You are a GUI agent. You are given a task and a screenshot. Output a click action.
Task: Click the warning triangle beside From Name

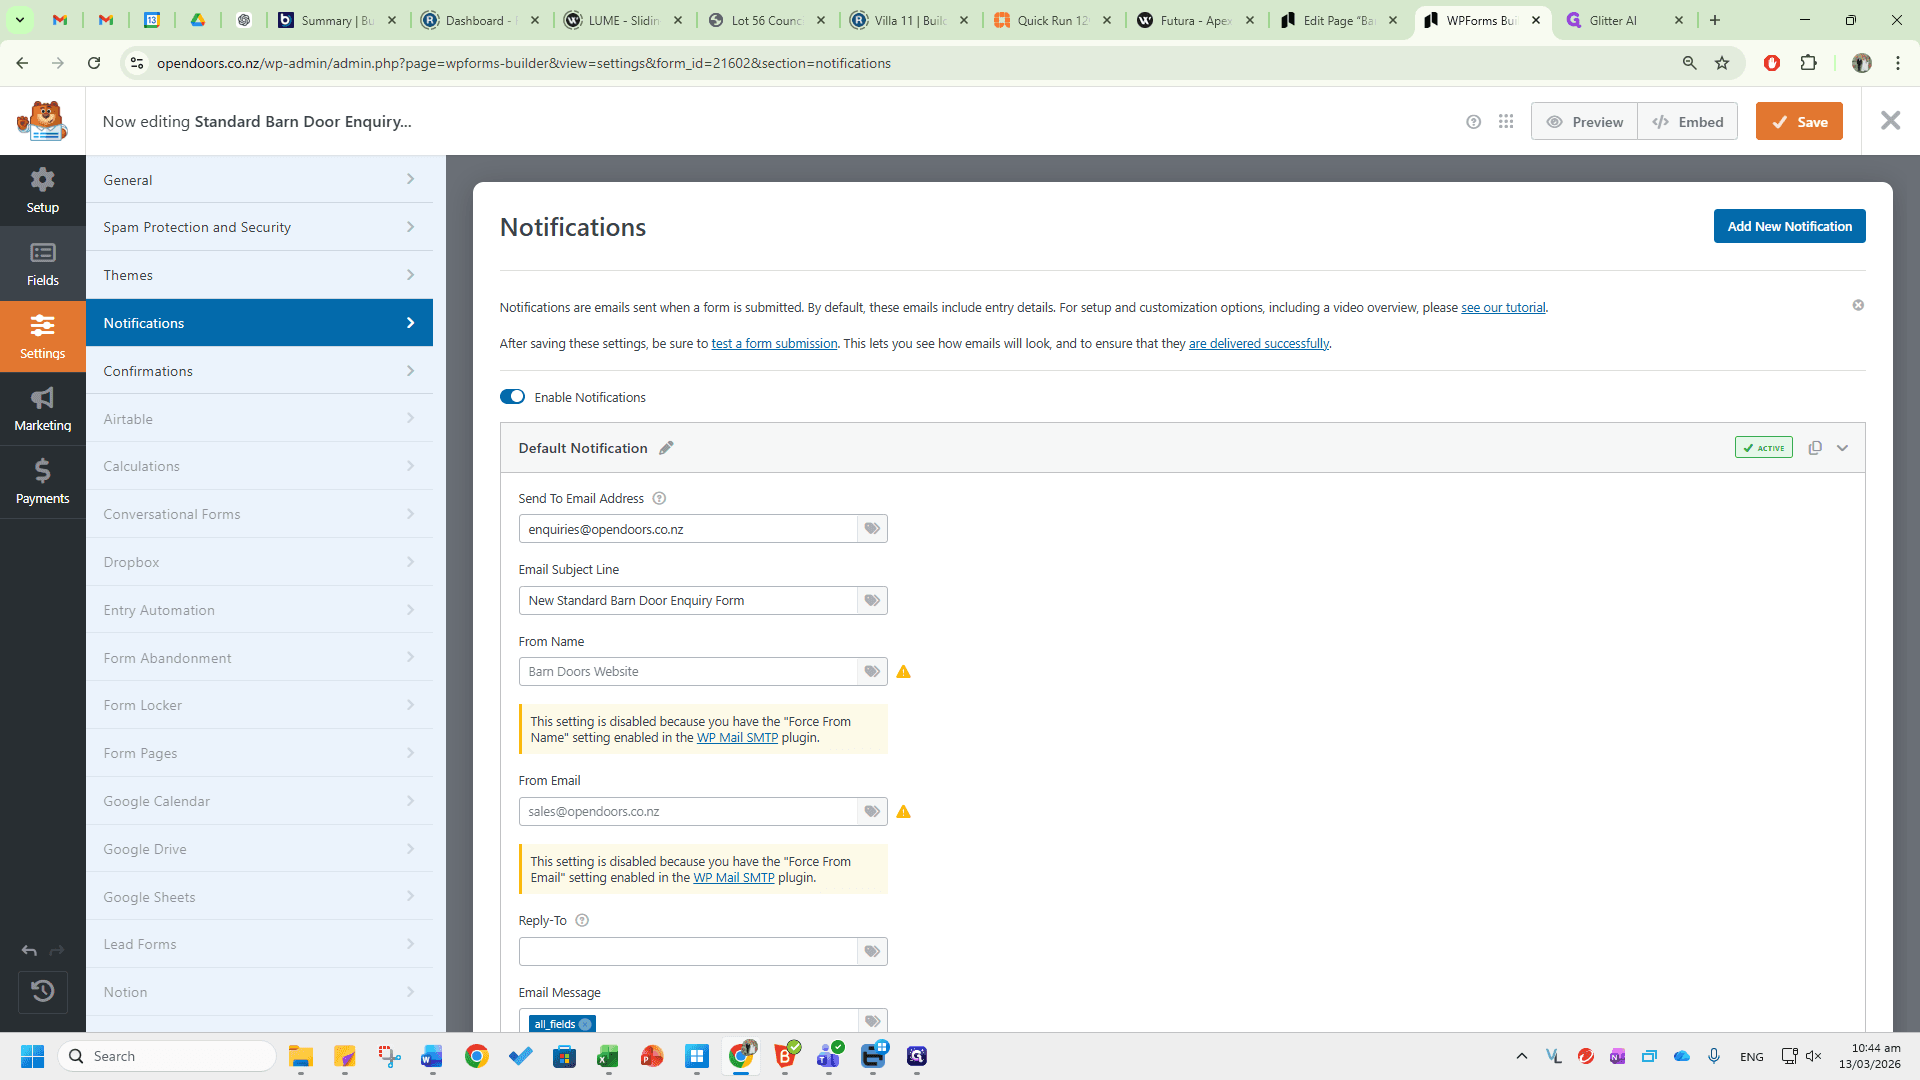(903, 672)
